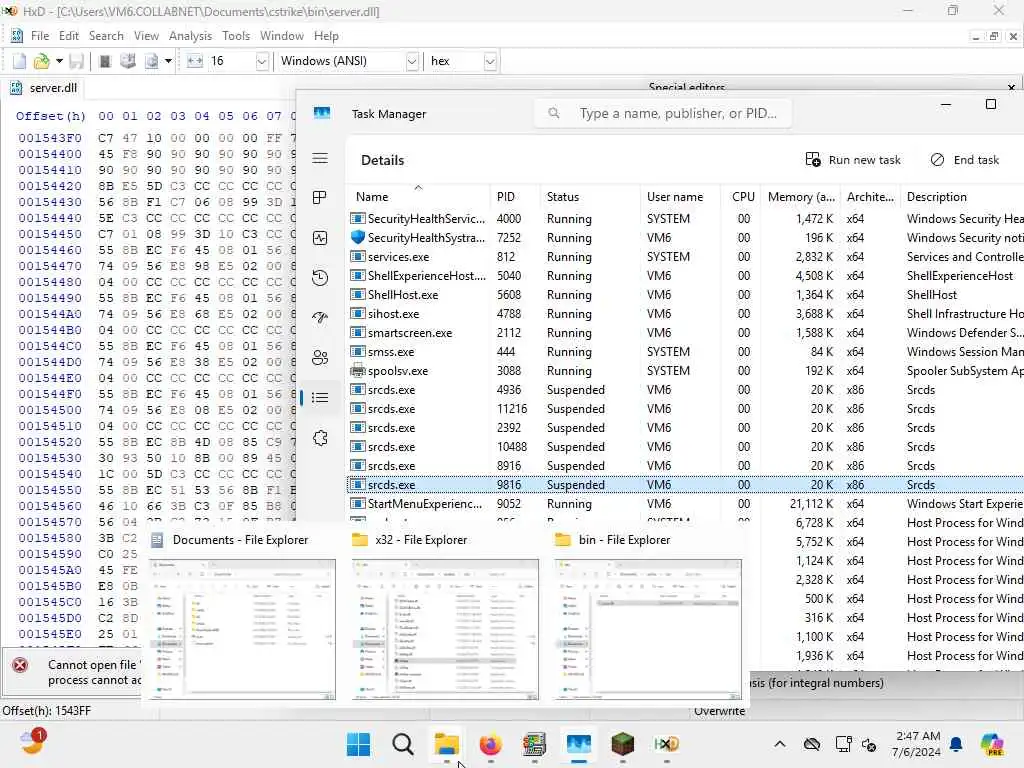Show hidden system tray icons chevron

(x=780, y=744)
